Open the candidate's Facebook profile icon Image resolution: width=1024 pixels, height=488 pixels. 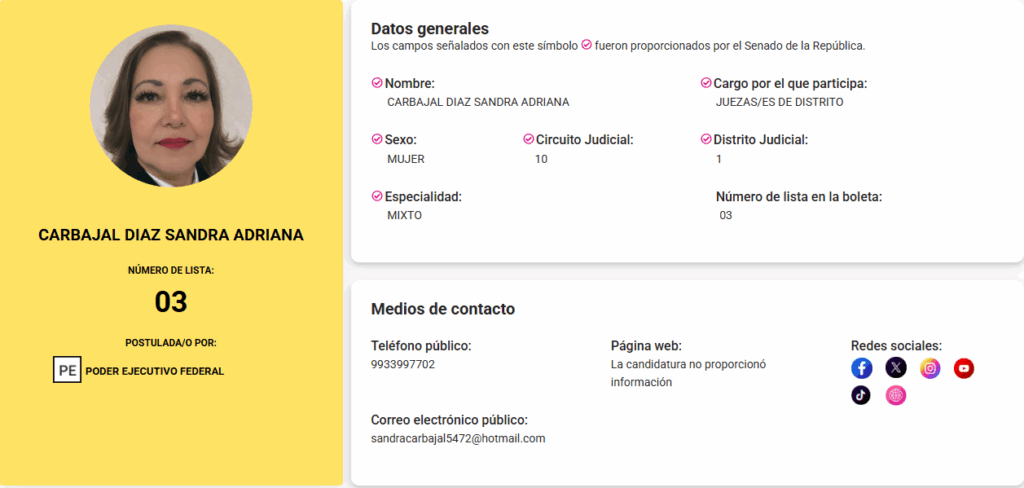pyautogui.click(x=862, y=369)
